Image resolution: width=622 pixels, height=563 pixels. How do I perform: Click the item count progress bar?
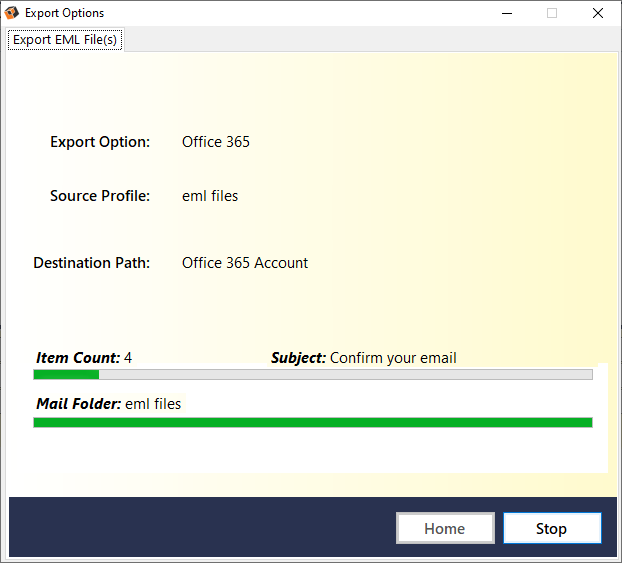[x=312, y=375]
